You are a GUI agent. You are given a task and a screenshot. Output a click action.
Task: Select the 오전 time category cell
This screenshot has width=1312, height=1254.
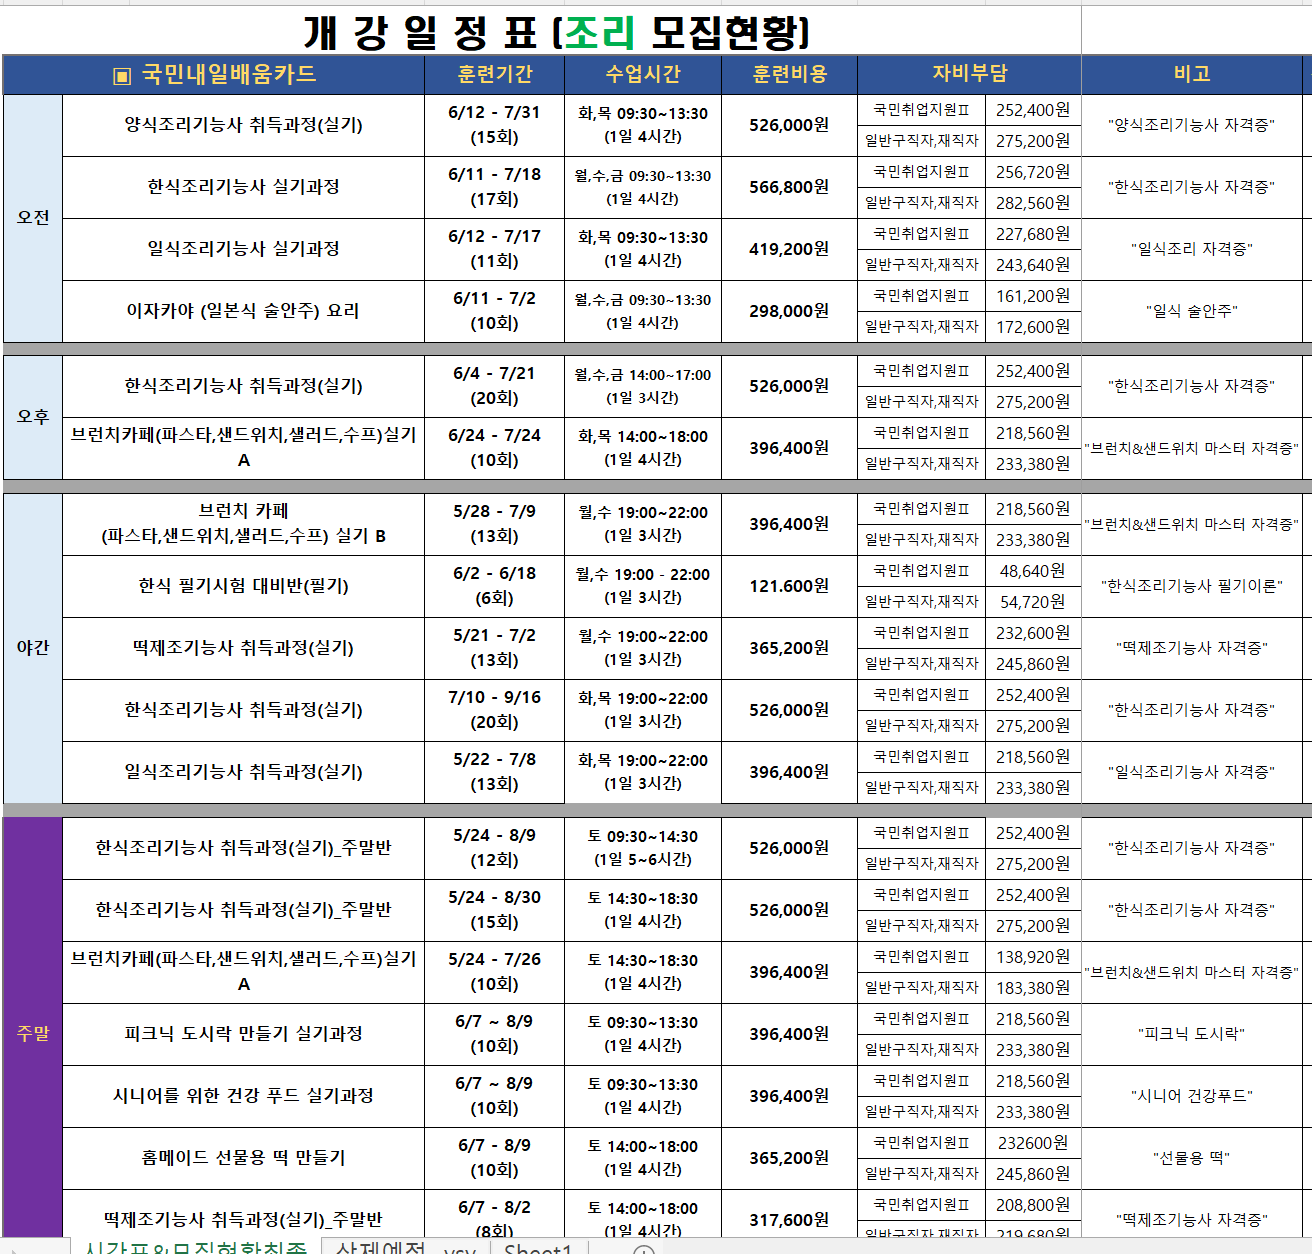[x=33, y=218]
